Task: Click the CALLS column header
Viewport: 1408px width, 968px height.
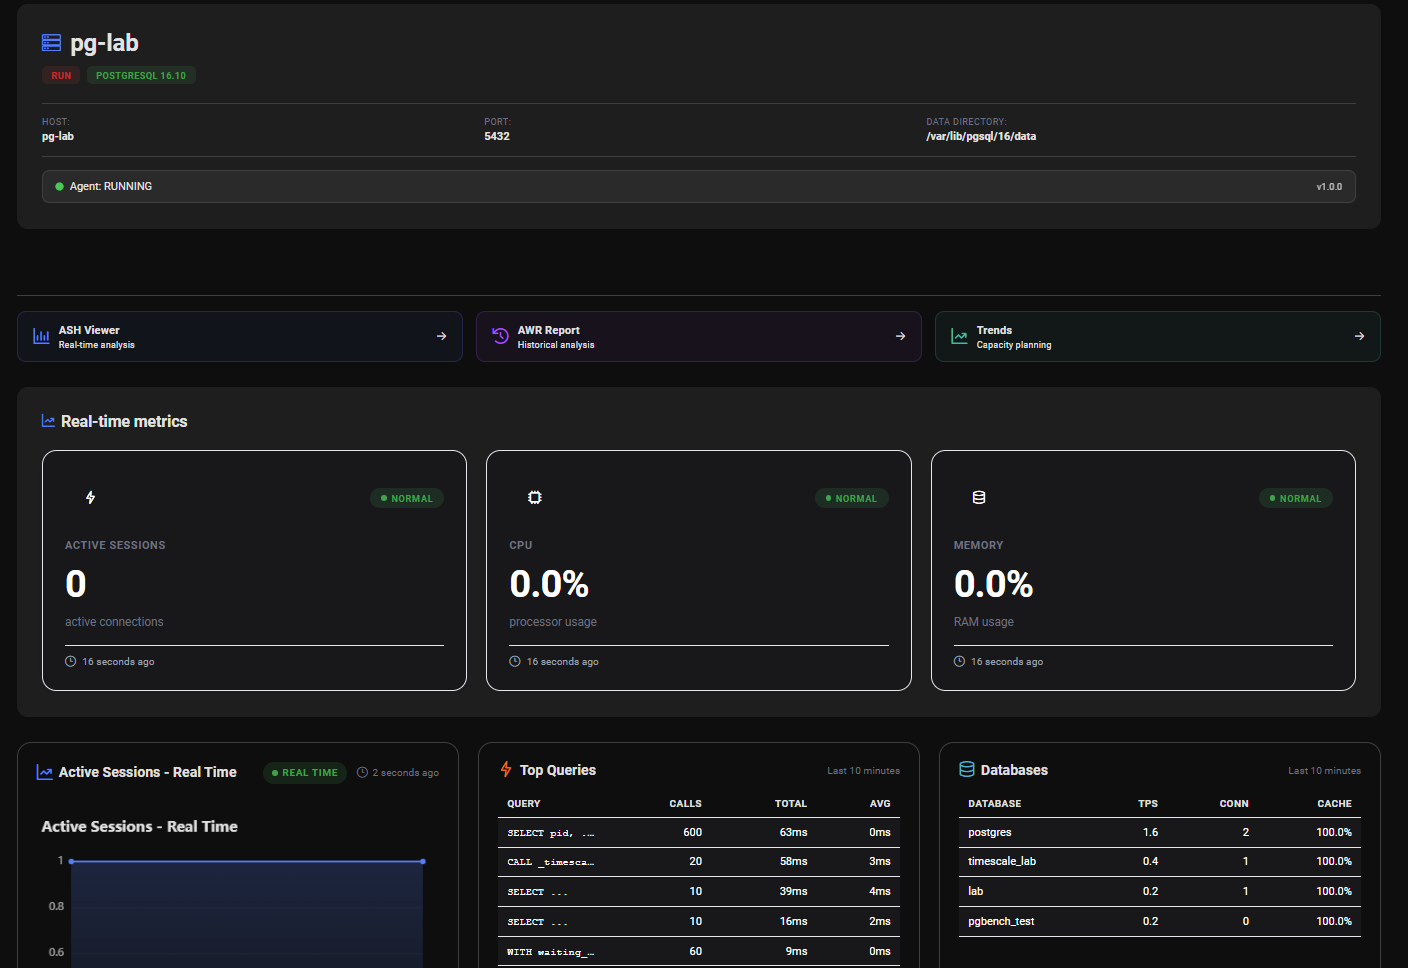Action: (x=685, y=803)
